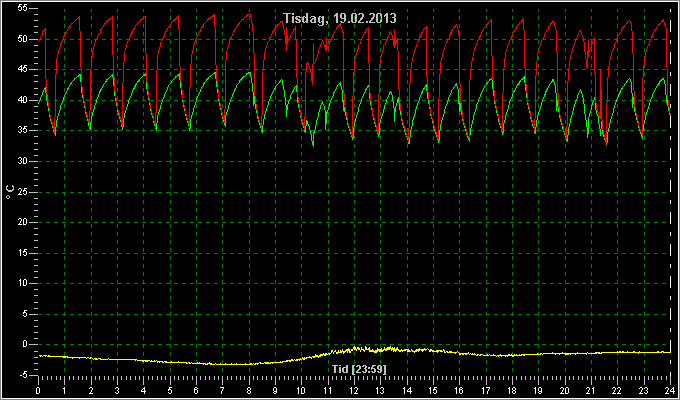The width and height of the screenshot is (680, 400).
Task: Click the °C y-axis unit label
Action: click(10, 192)
